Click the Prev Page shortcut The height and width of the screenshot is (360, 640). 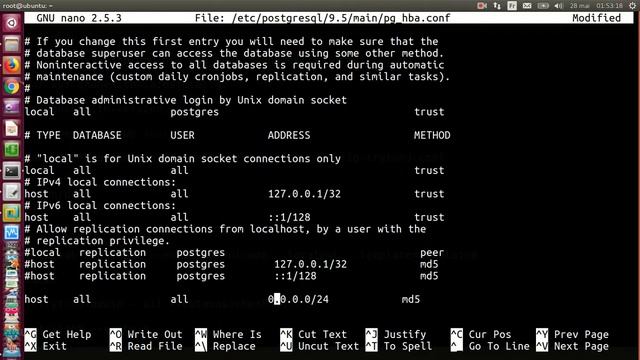[x=572, y=334]
